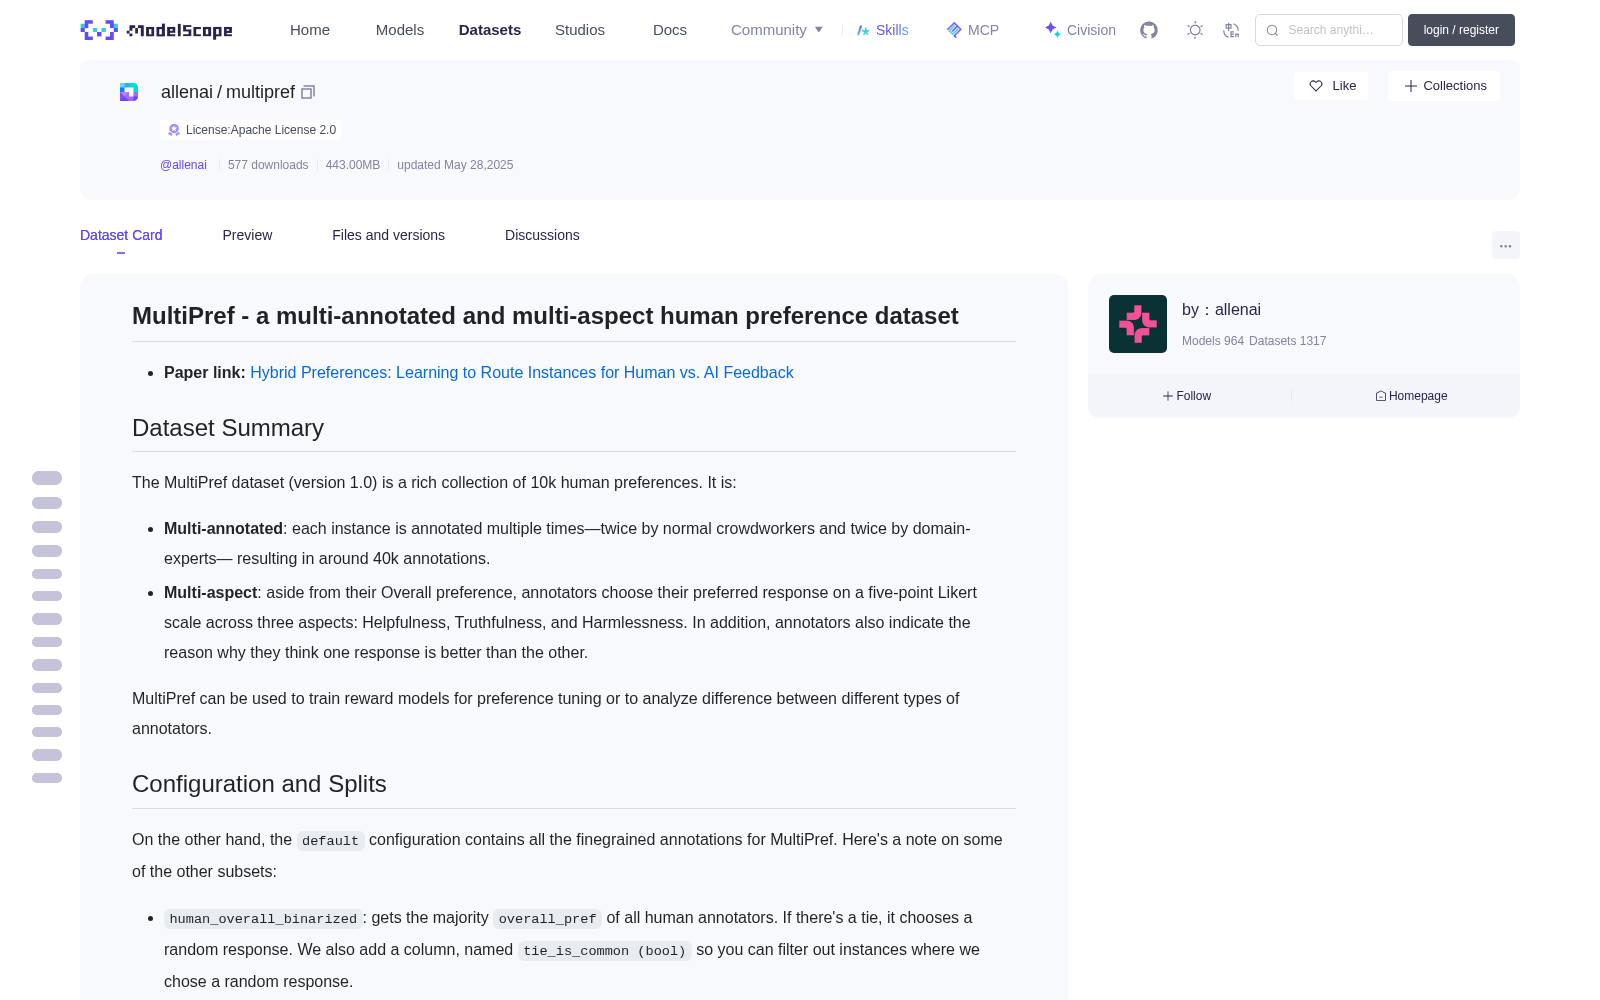Visit allenai Homepage
The image size is (1600, 1000).
pyautogui.click(x=1411, y=396)
